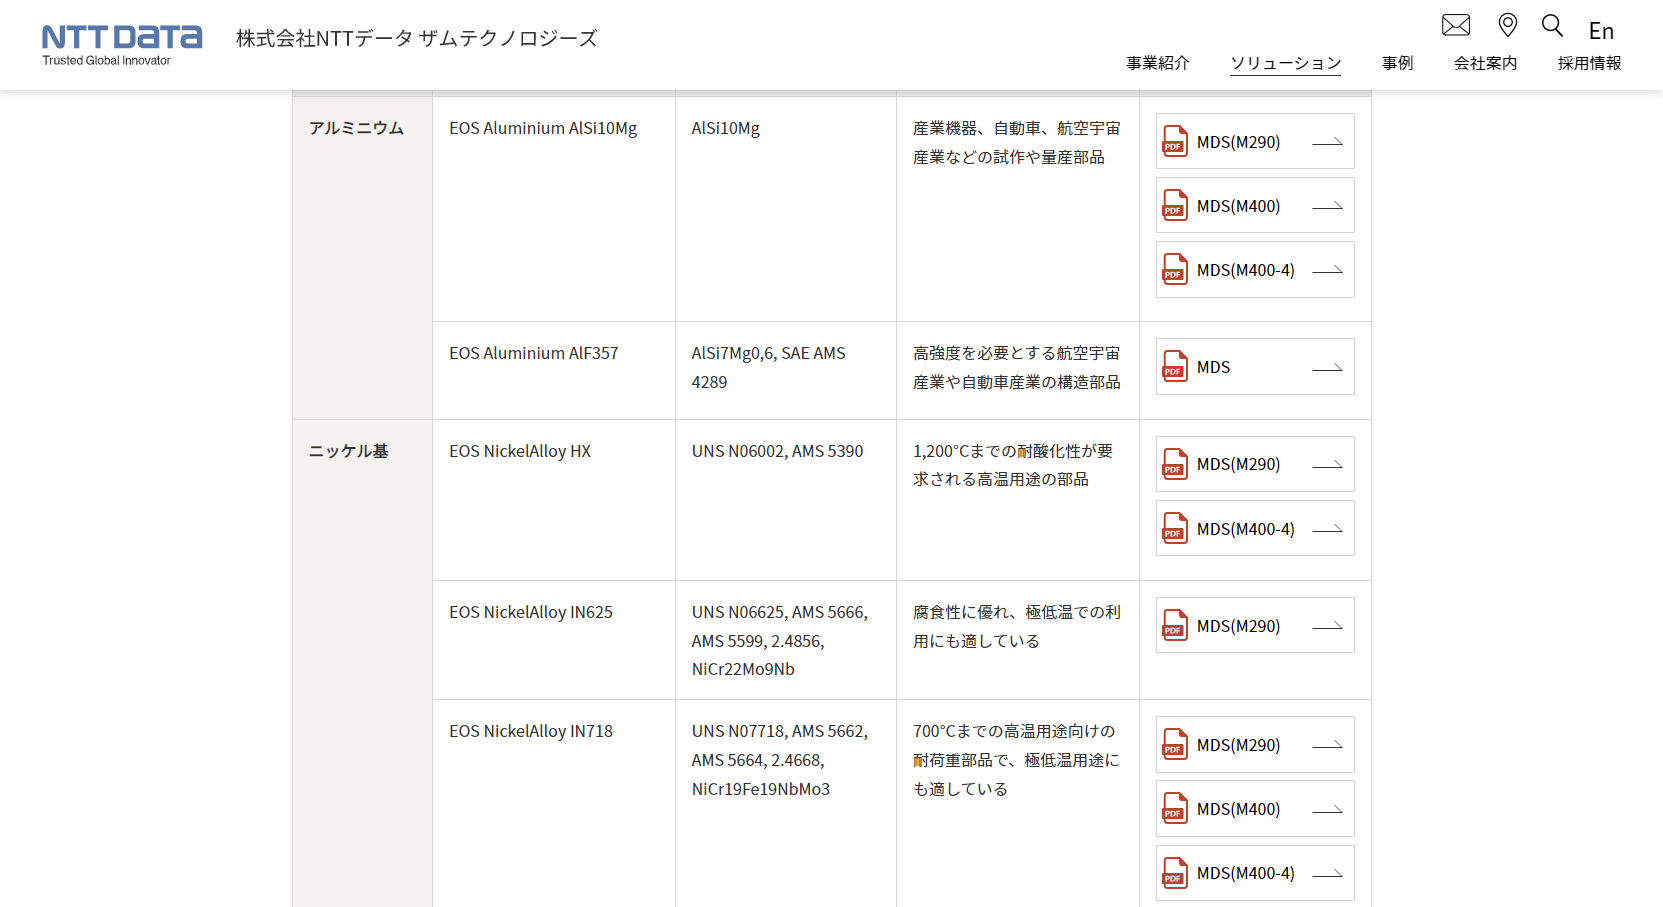Open the 事業紹介 menu

(x=1158, y=63)
